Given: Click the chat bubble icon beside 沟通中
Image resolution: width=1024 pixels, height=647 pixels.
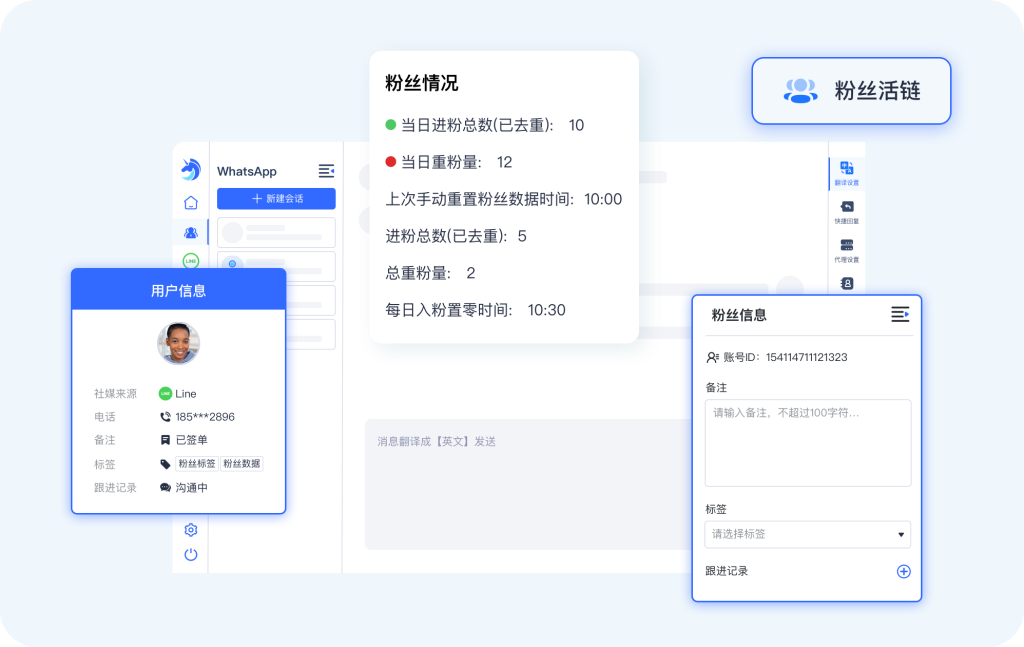Looking at the screenshot, I should pyautogui.click(x=165, y=488).
